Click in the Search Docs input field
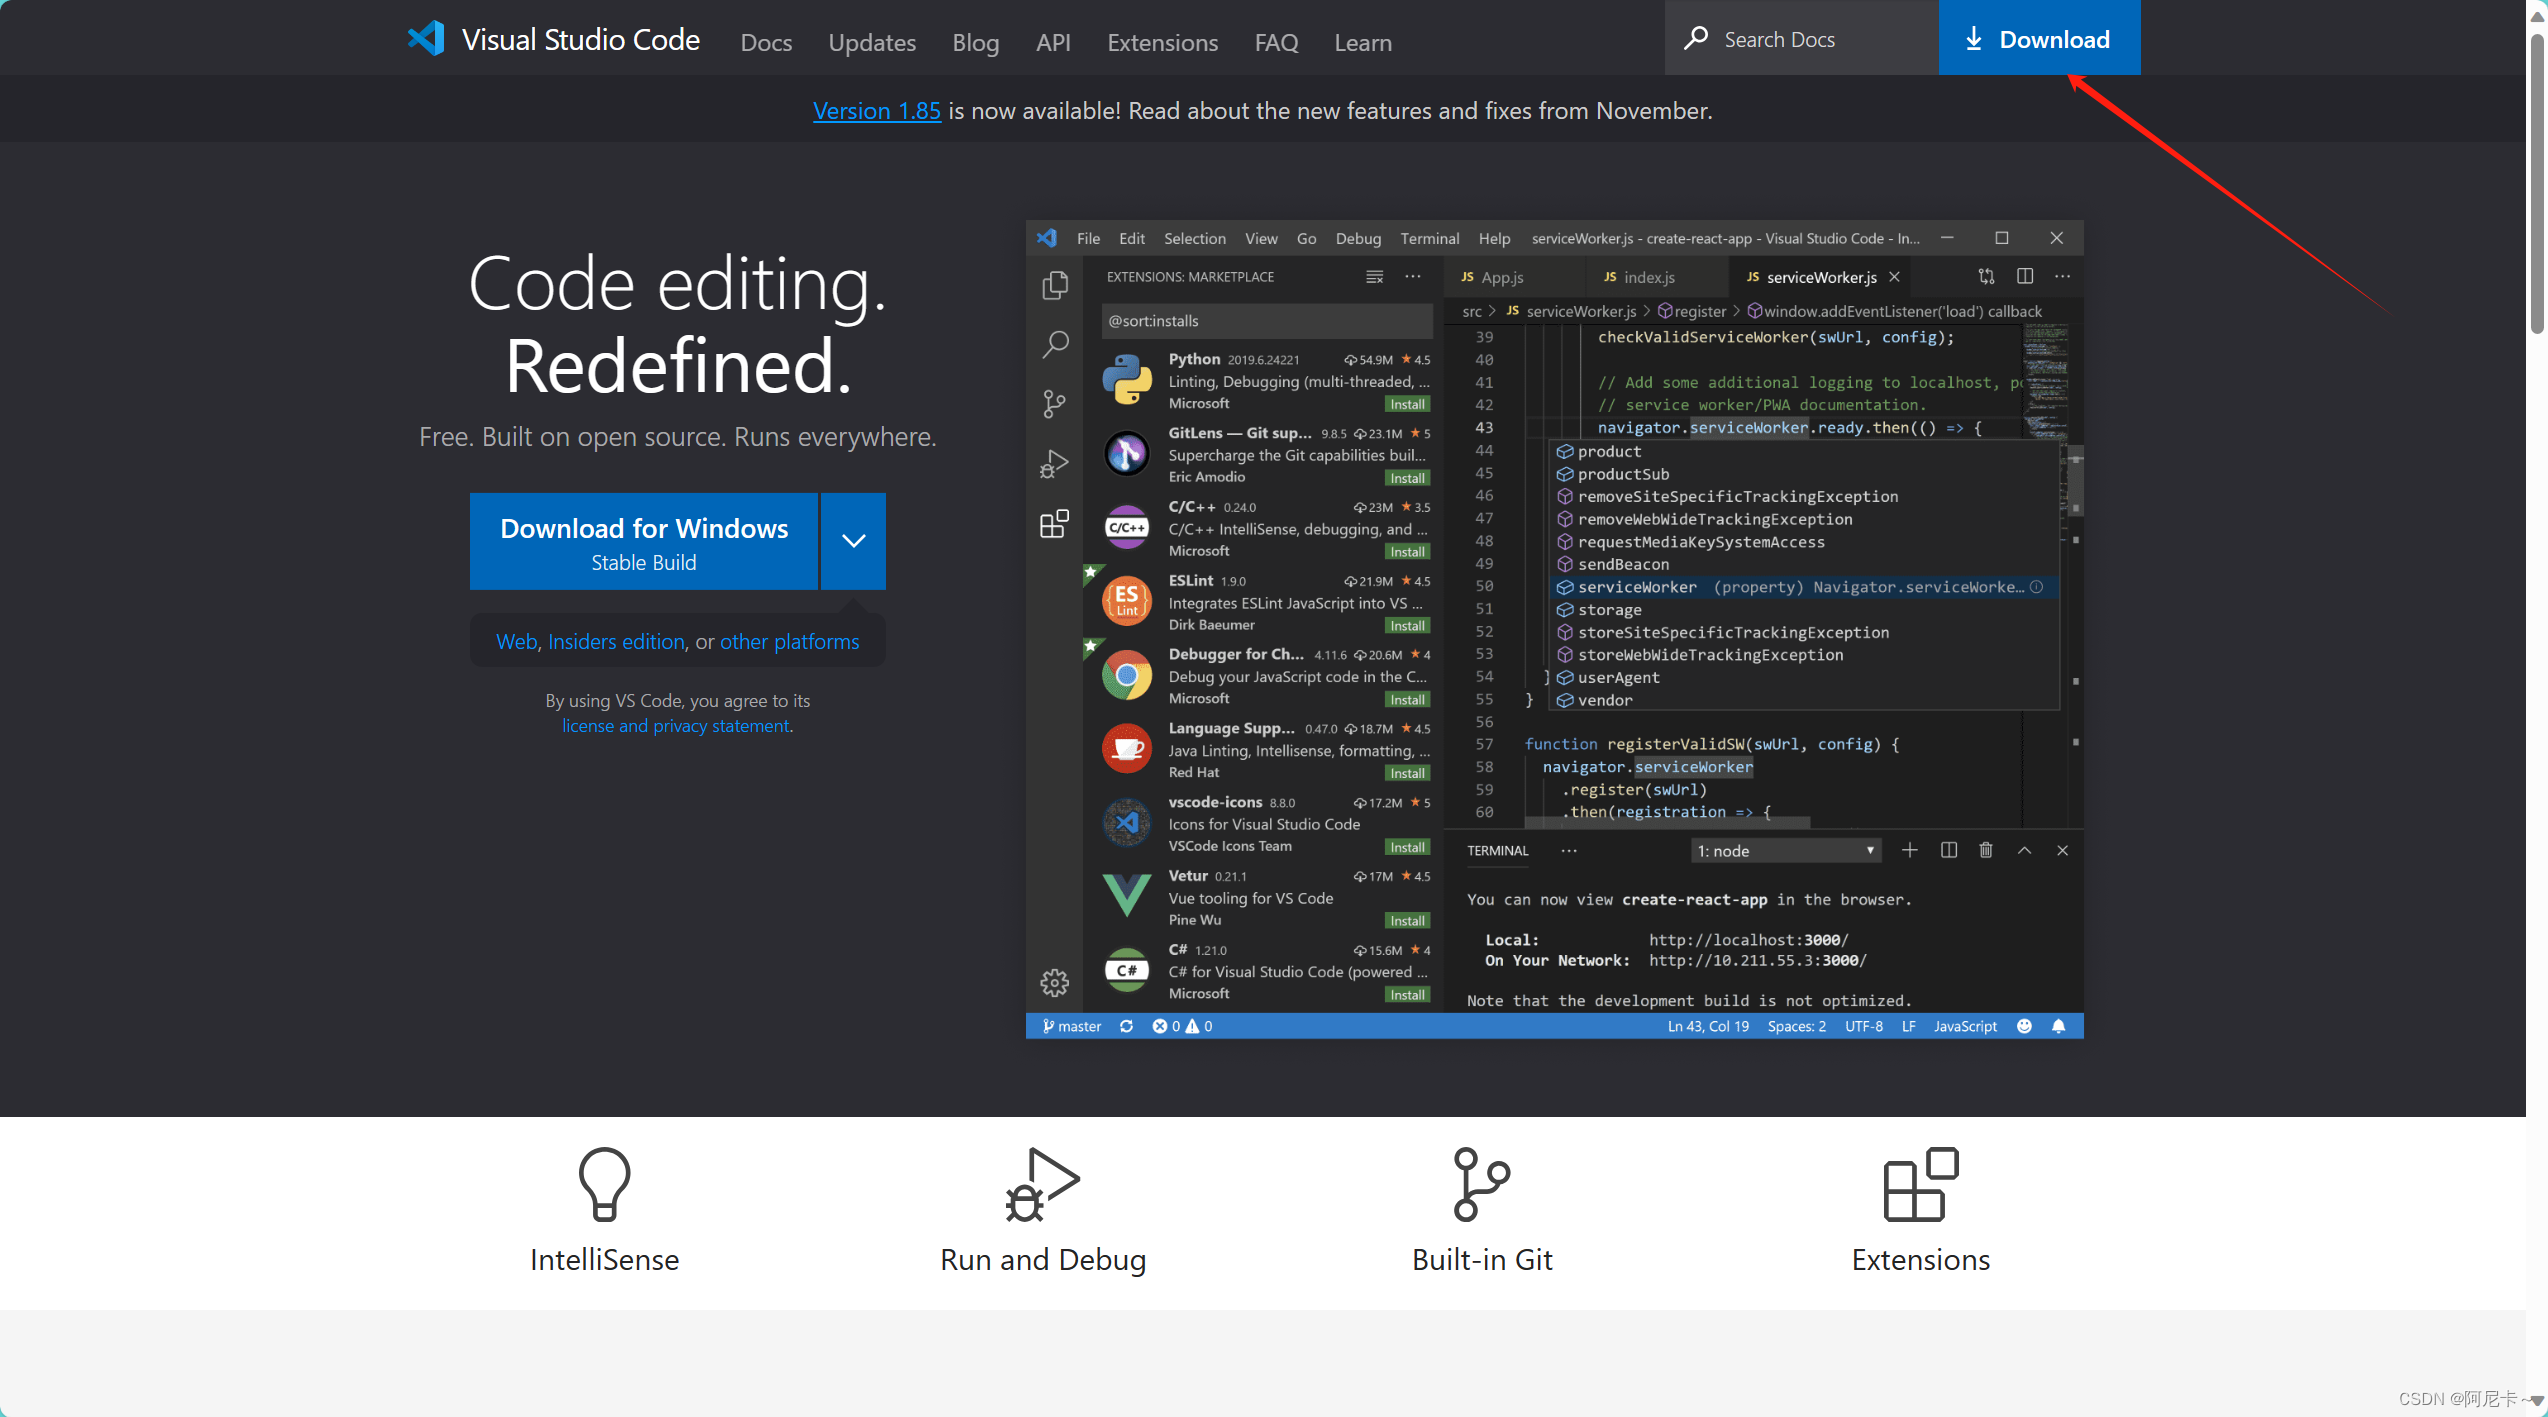2548x1417 pixels. 1802,38
